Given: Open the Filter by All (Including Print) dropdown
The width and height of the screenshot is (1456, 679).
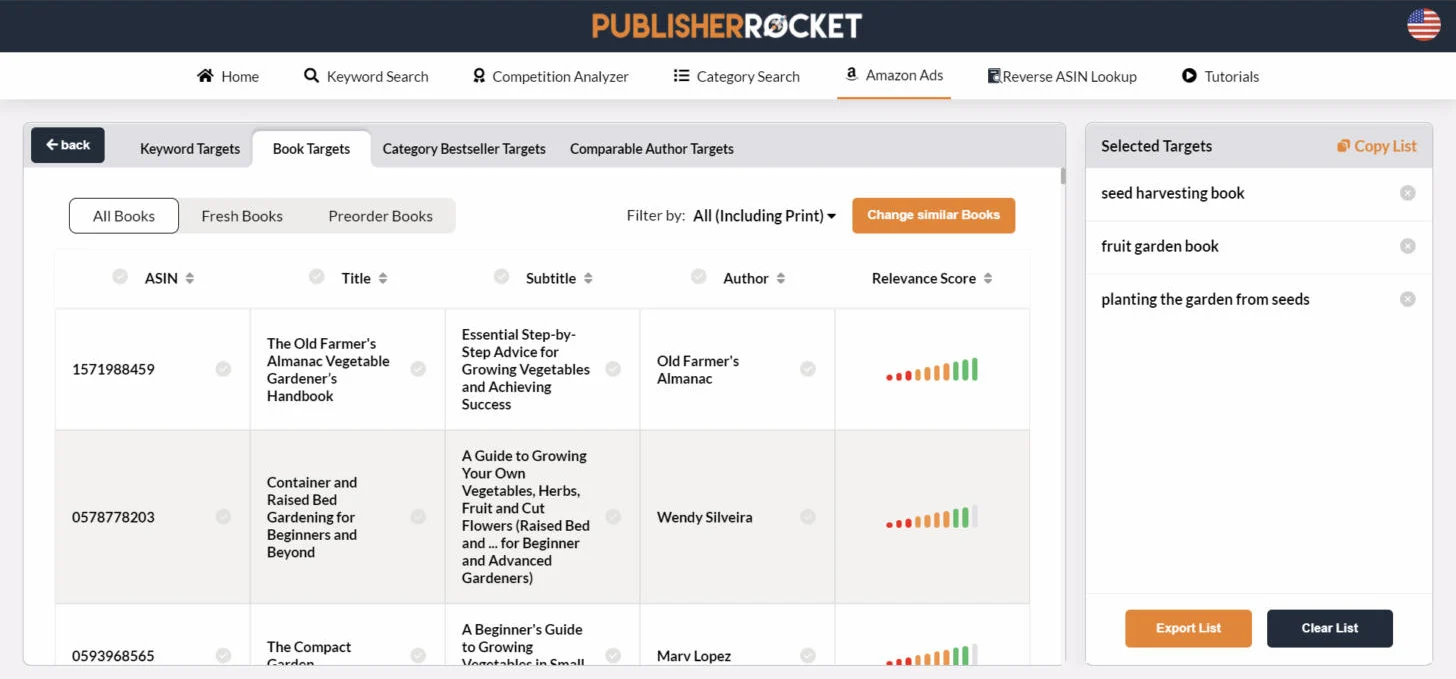Looking at the screenshot, I should tap(764, 216).
